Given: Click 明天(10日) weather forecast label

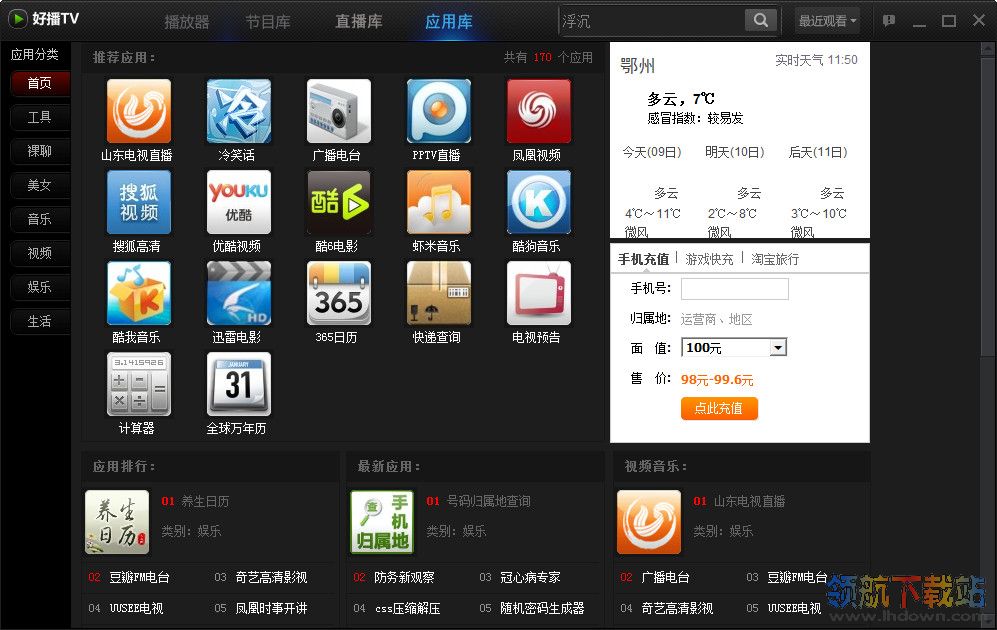Looking at the screenshot, I should point(734,153).
